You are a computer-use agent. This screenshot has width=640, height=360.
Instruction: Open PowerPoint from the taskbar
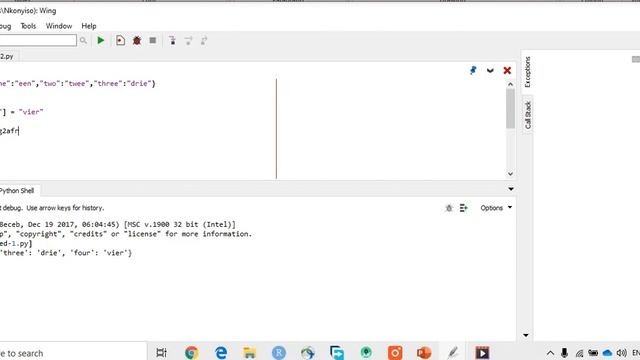[424, 353]
